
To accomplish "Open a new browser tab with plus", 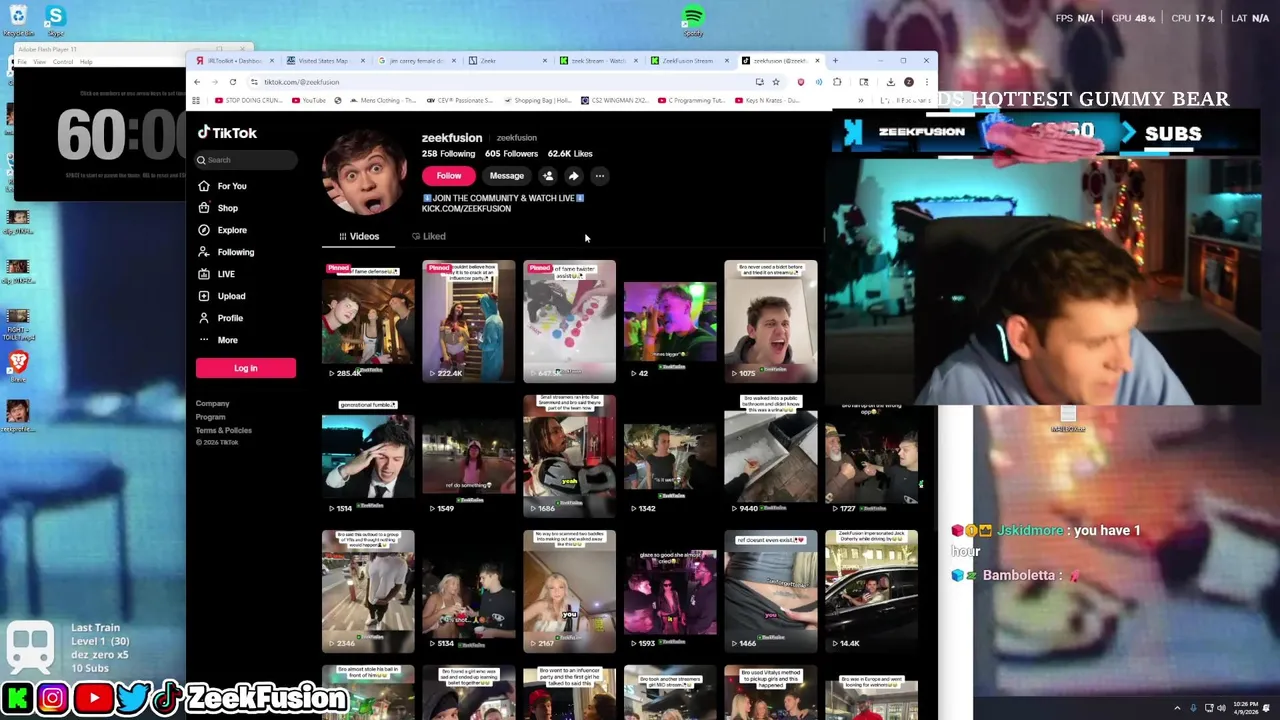I will (835, 61).
